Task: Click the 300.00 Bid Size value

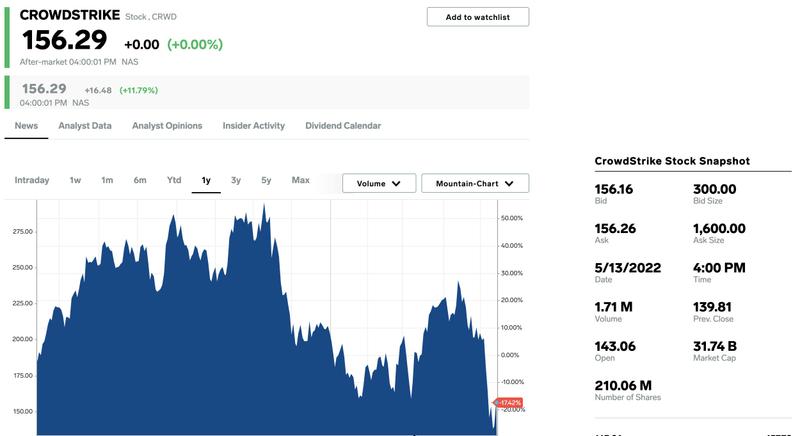Action: click(x=714, y=189)
